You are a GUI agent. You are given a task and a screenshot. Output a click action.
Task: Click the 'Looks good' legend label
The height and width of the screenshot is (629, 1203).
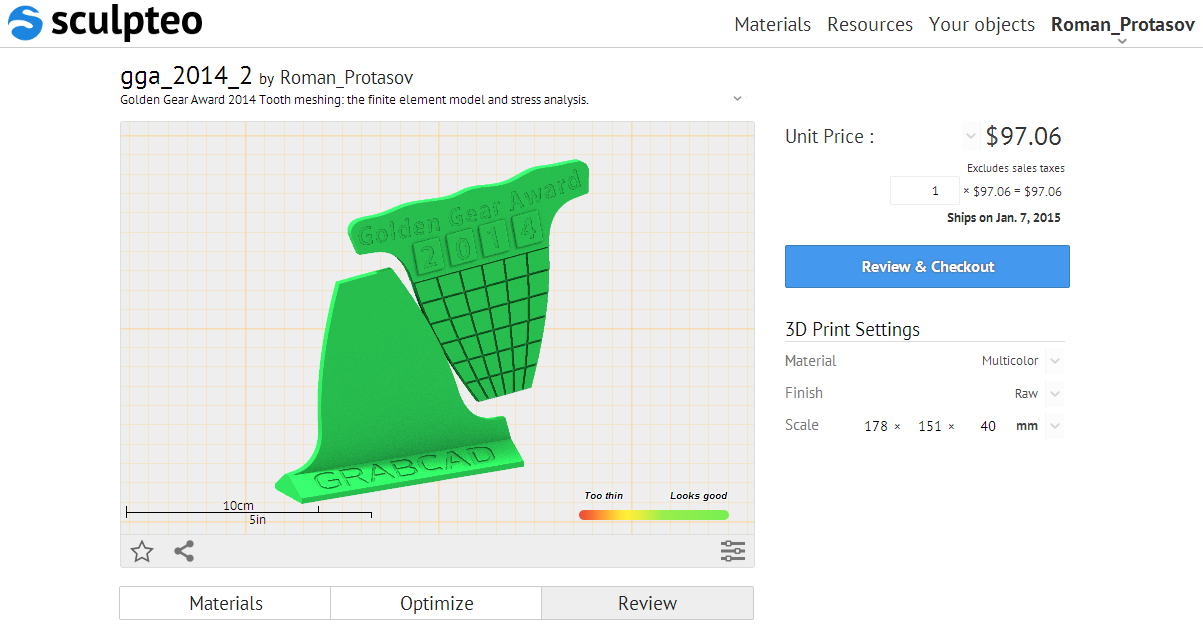[x=699, y=496]
